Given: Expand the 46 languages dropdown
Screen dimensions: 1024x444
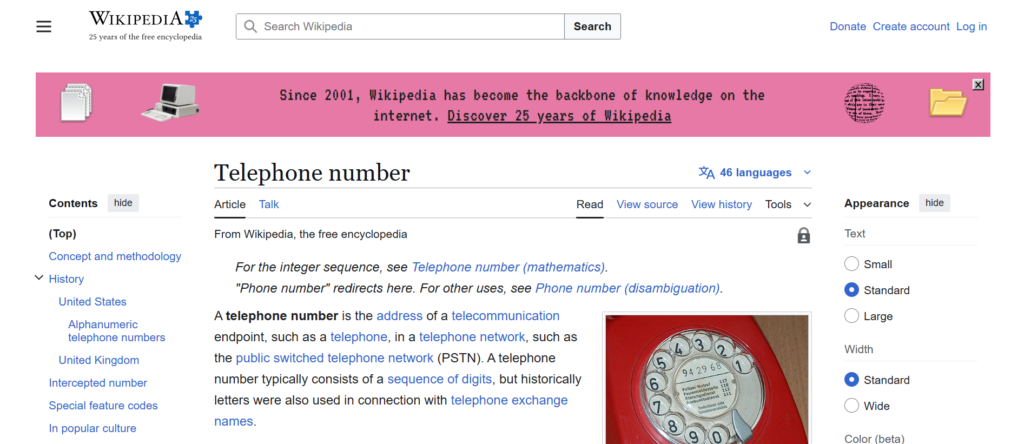Looking at the screenshot, I should (x=756, y=172).
